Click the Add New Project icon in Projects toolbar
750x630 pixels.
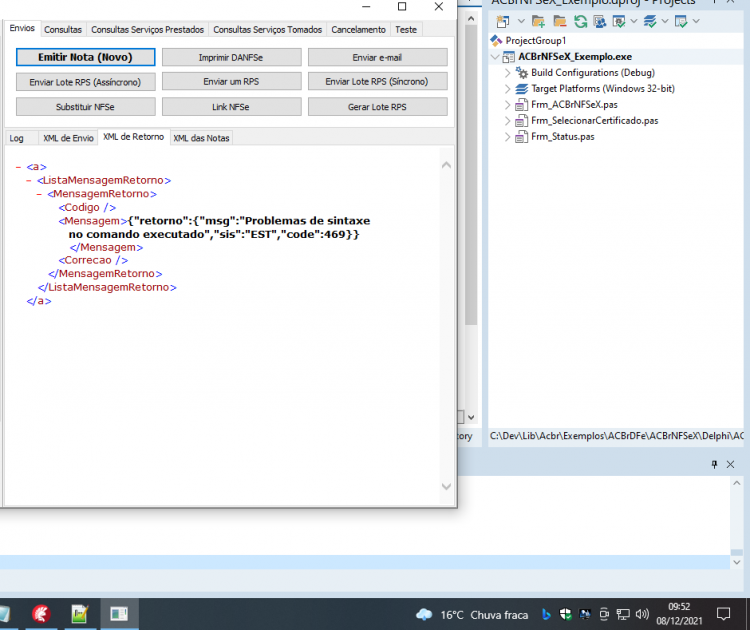503,22
